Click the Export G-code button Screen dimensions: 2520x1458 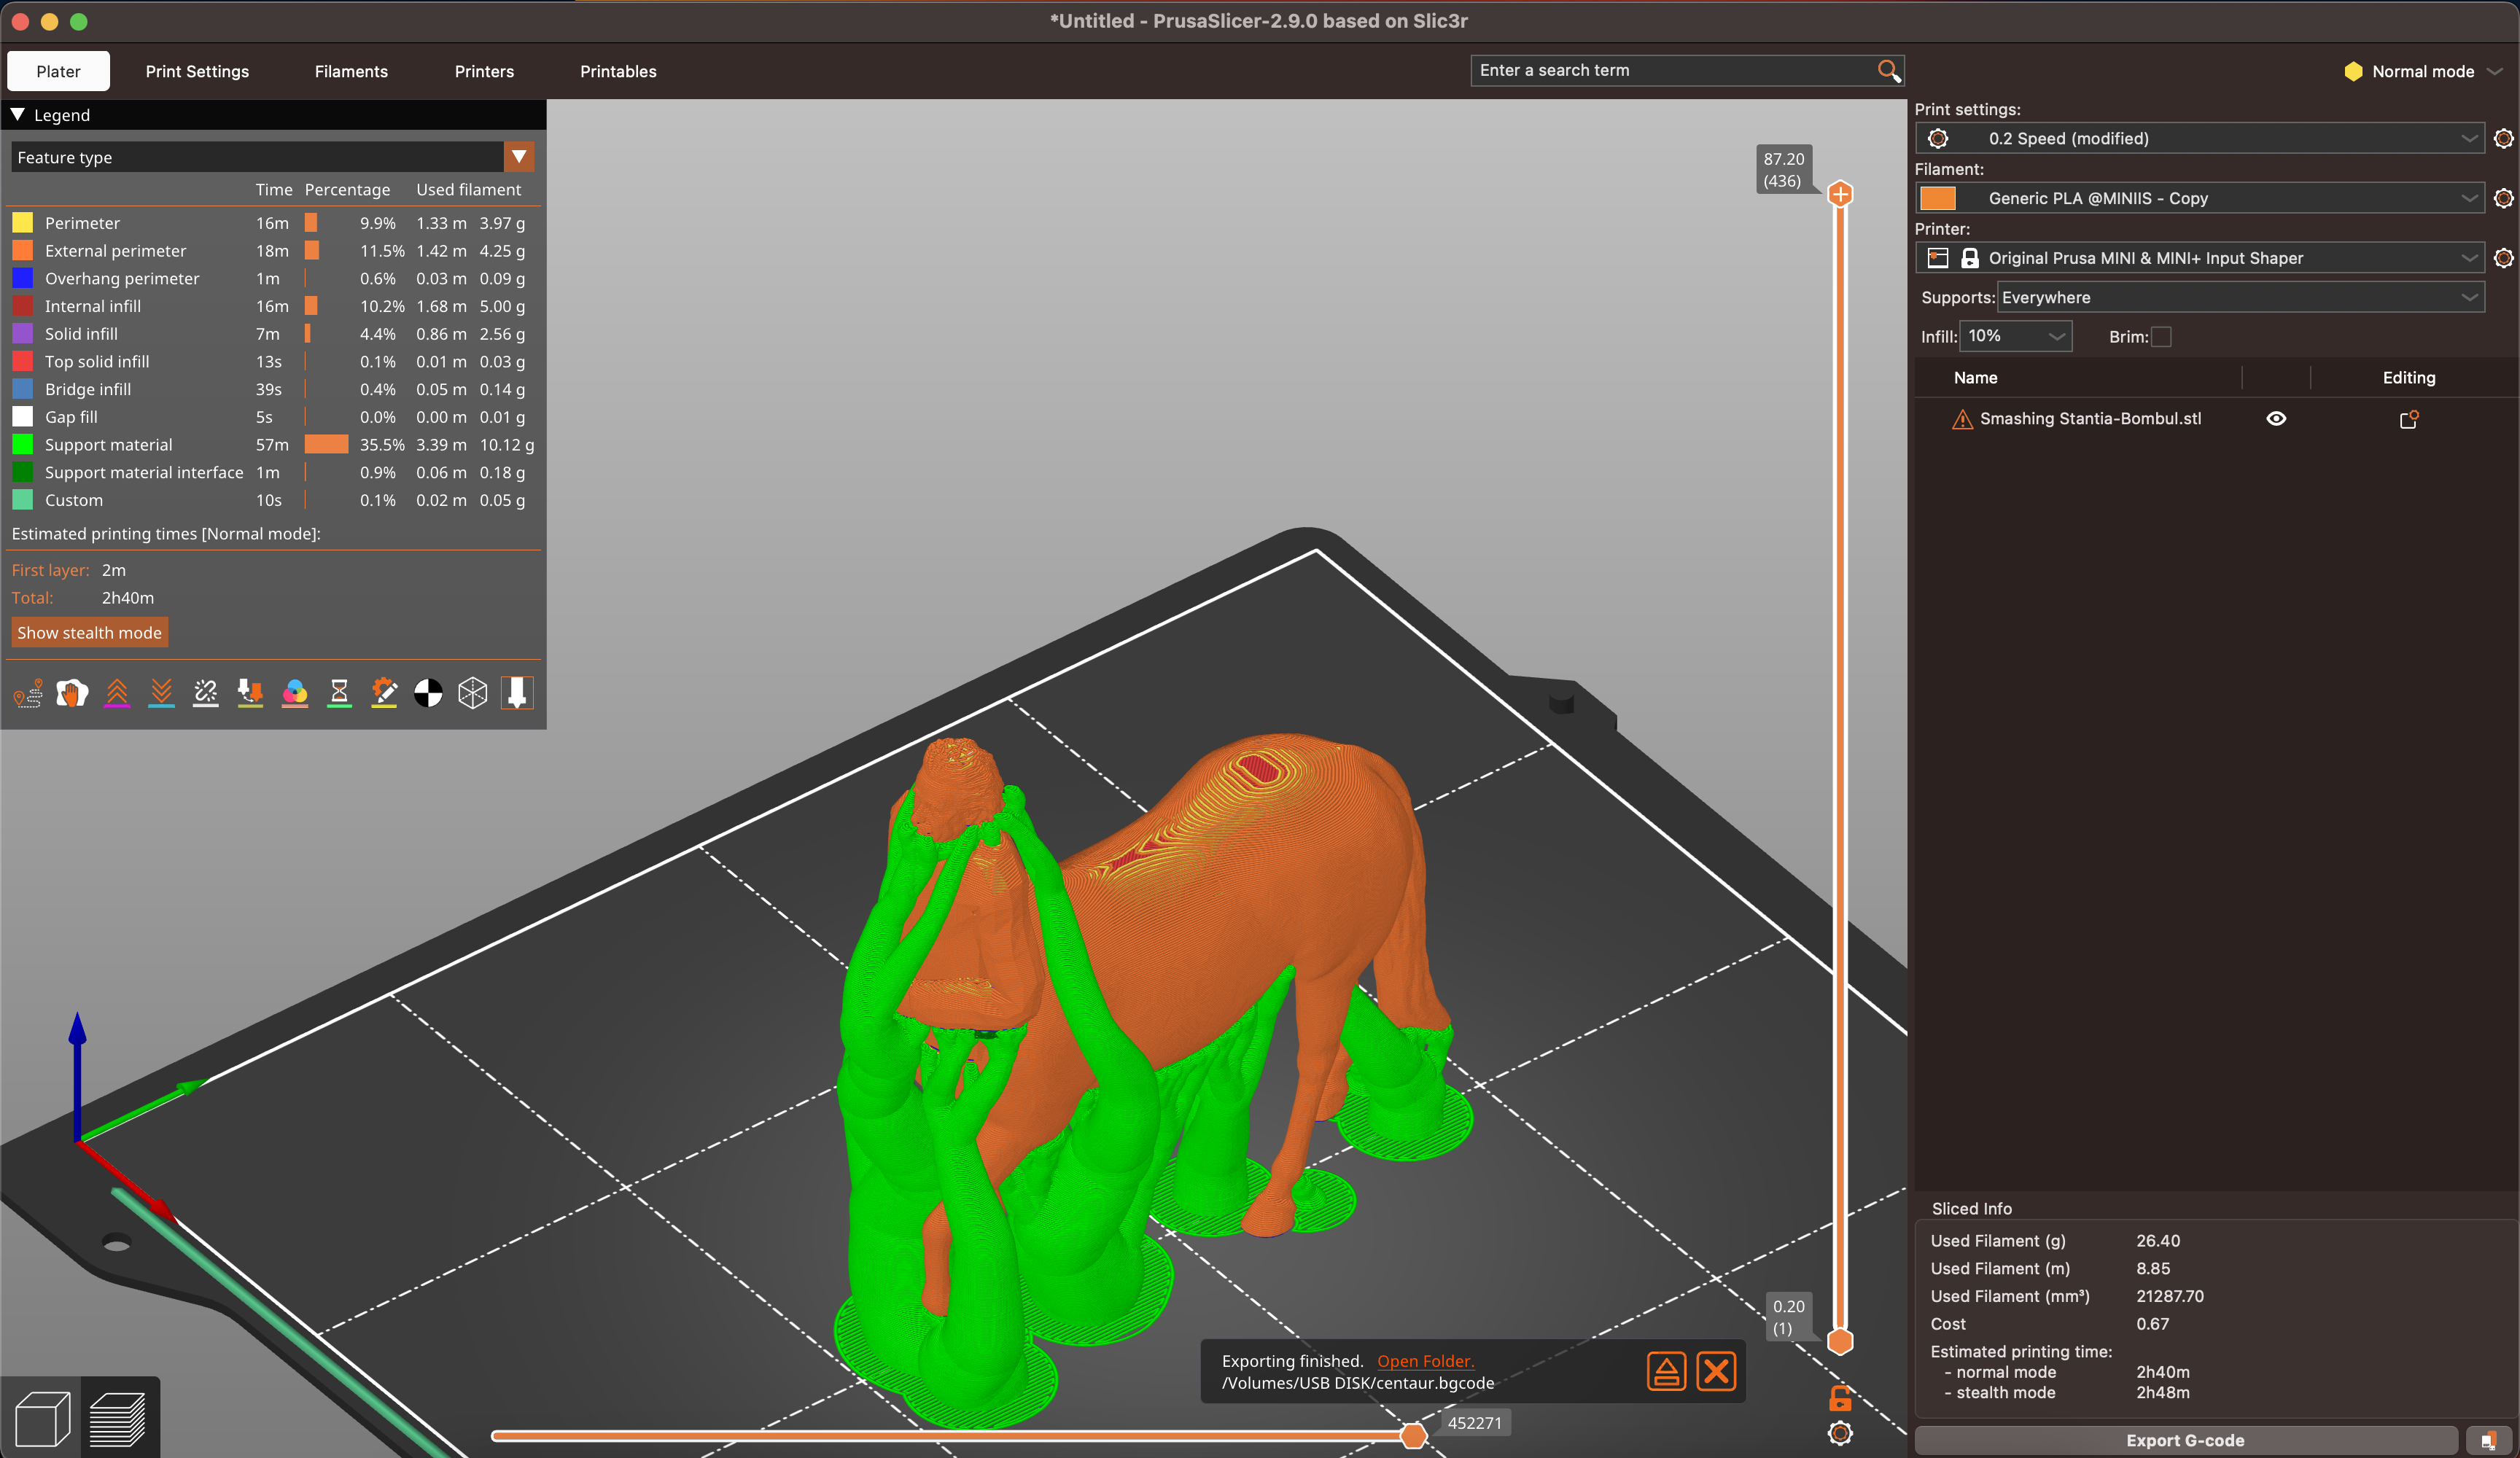2186,1440
